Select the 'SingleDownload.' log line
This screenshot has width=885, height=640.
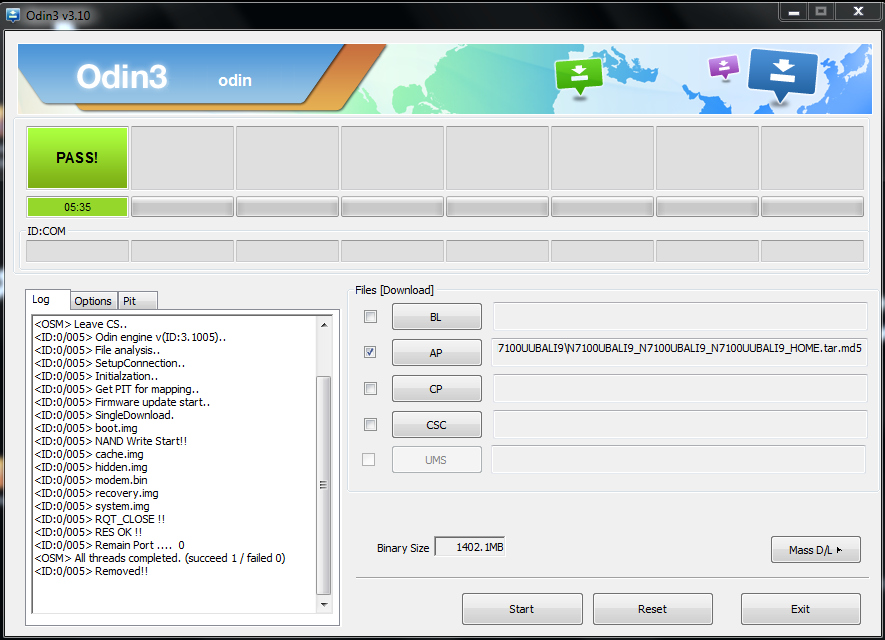point(104,415)
